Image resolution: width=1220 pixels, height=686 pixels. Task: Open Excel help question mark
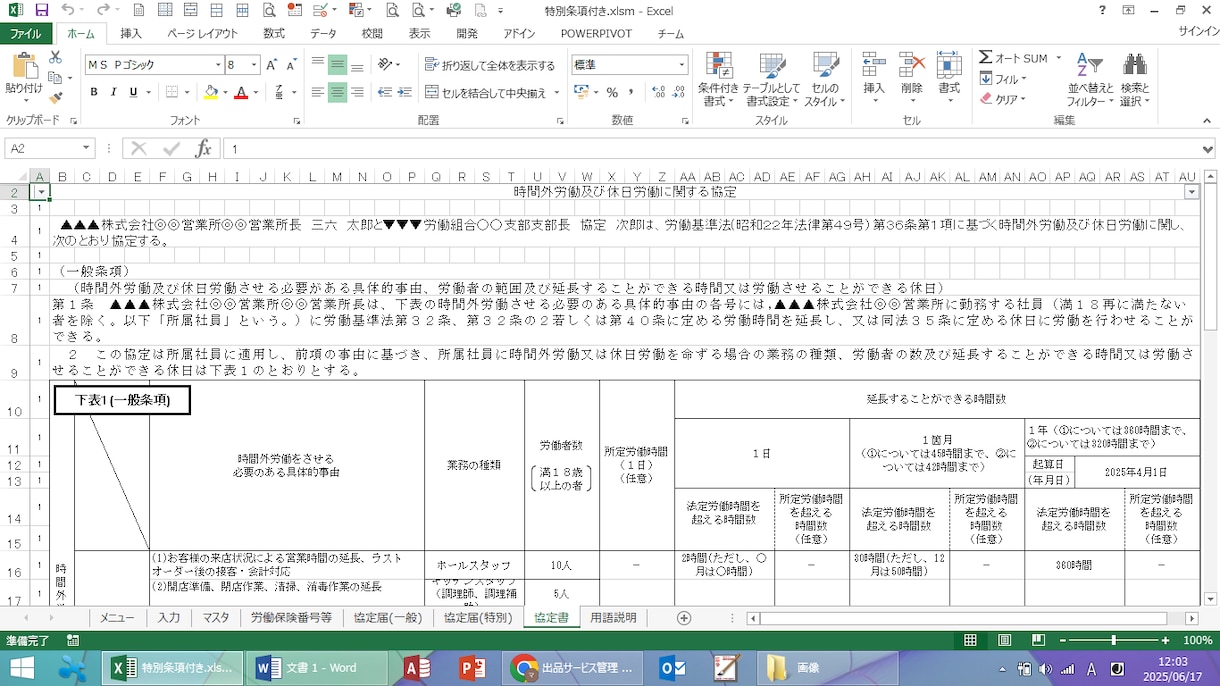click(1102, 10)
